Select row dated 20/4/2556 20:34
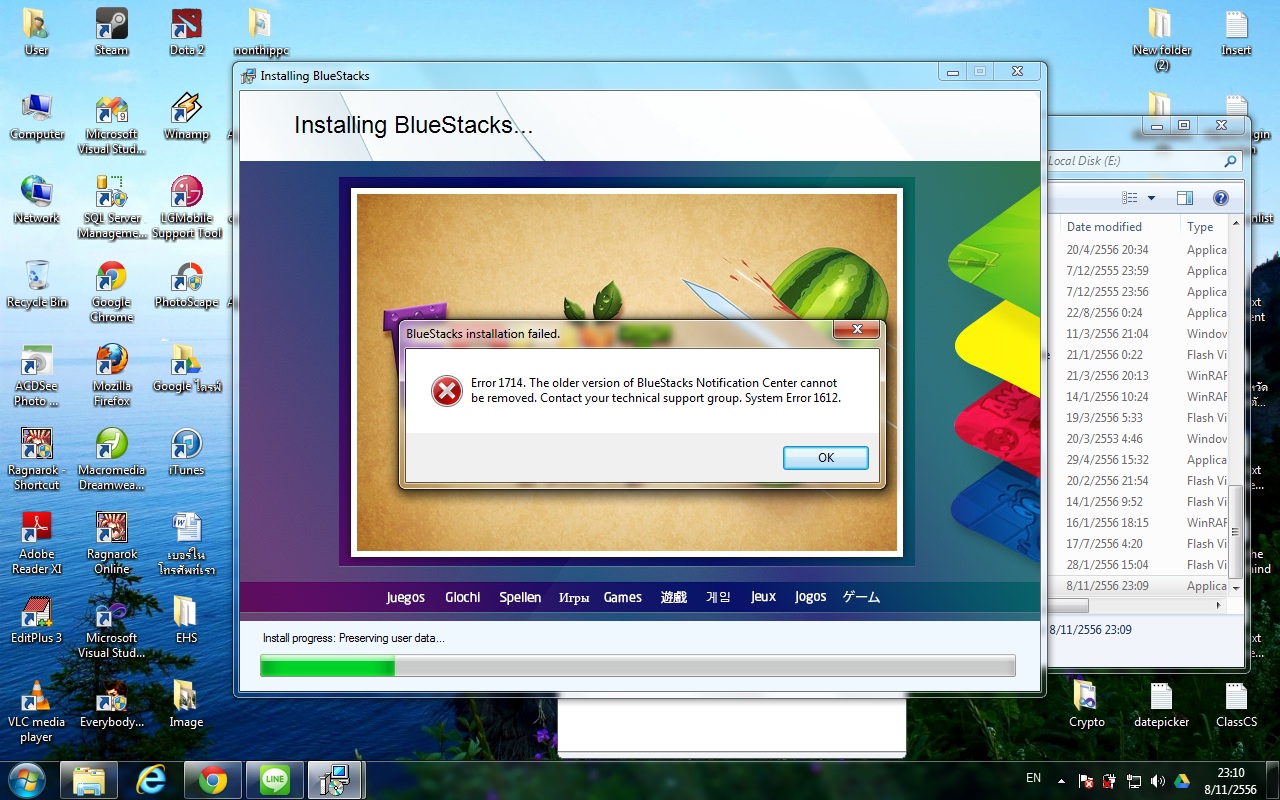 pos(1140,250)
